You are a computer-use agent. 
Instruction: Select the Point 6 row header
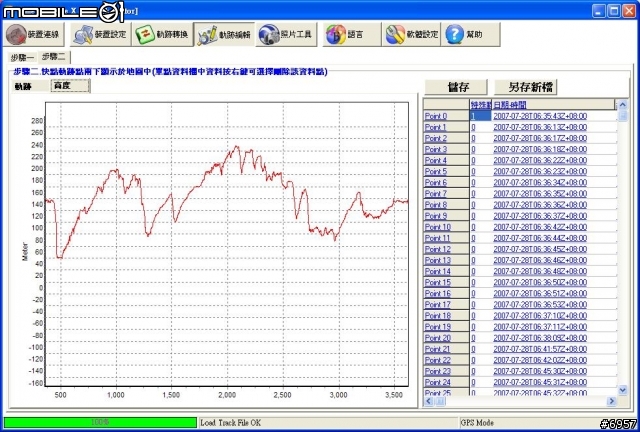click(446, 183)
